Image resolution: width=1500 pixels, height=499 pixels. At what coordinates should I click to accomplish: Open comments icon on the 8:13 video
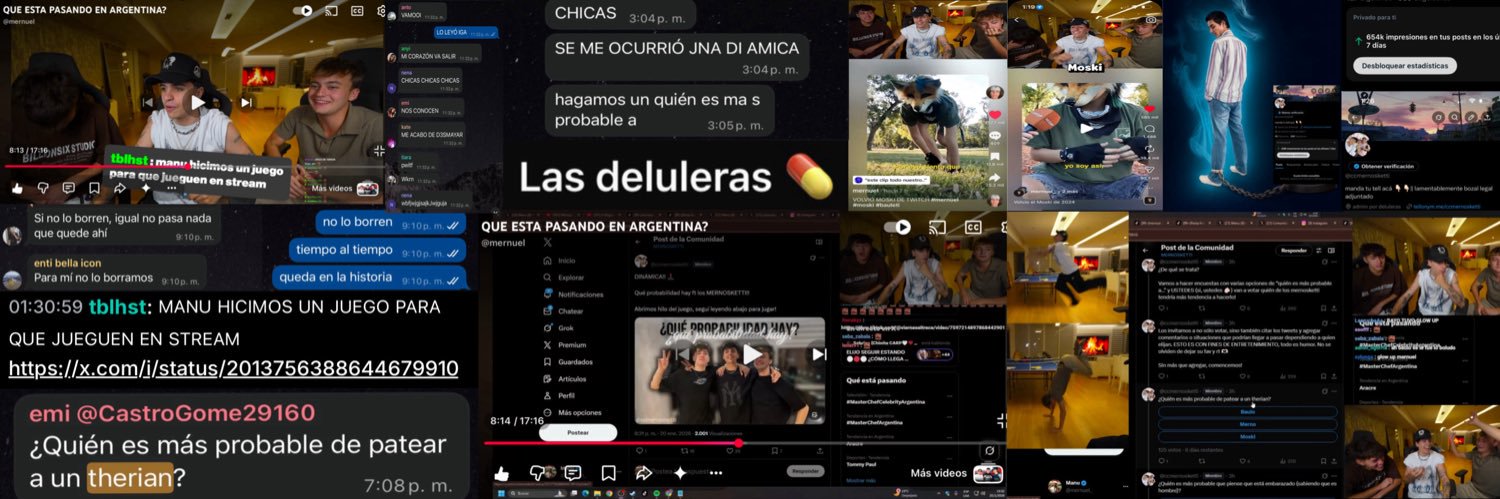click(x=68, y=188)
